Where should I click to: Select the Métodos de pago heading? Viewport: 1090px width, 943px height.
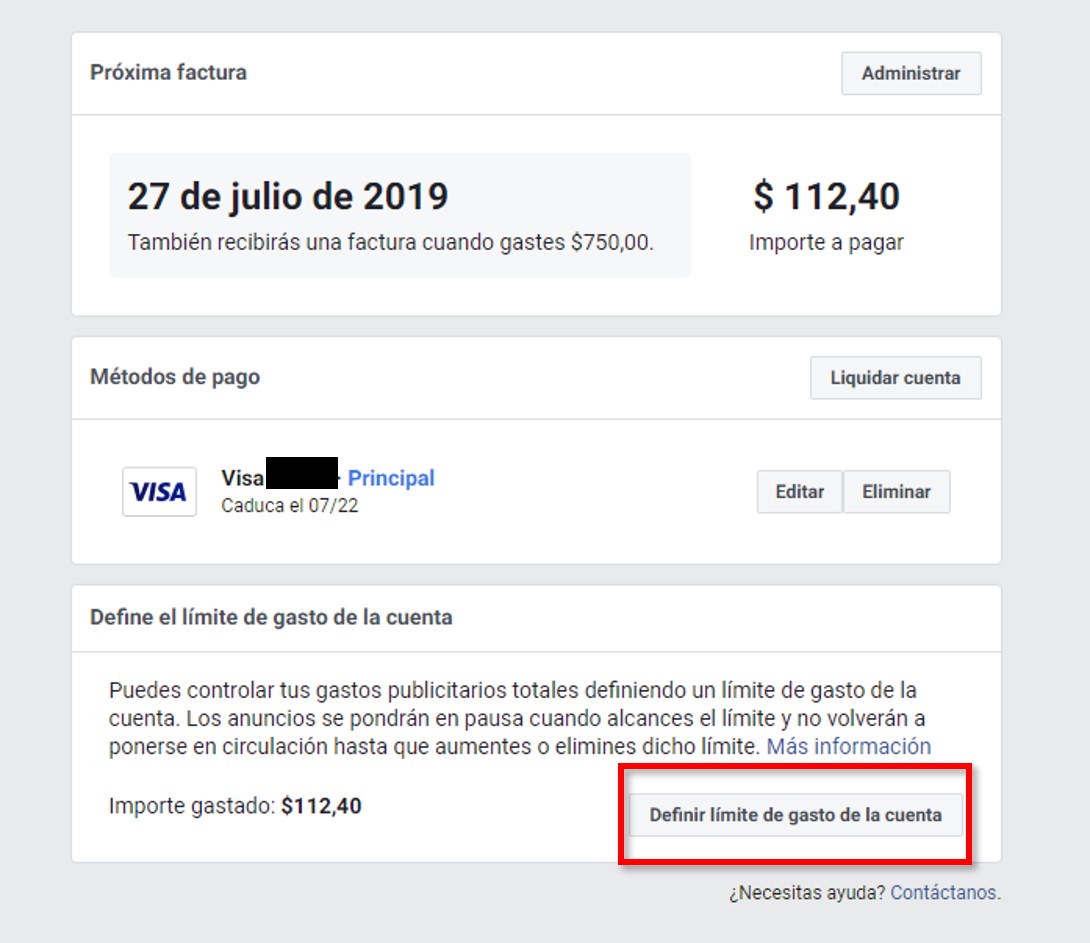point(174,377)
